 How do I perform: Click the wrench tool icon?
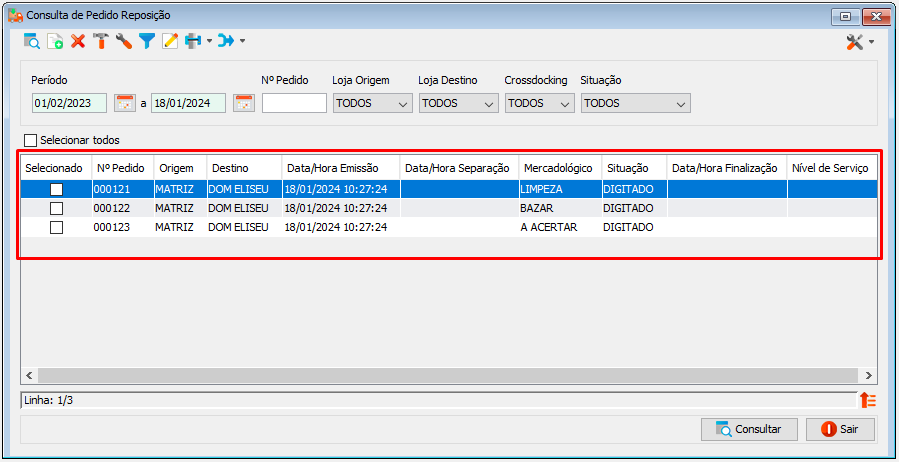[124, 41]
